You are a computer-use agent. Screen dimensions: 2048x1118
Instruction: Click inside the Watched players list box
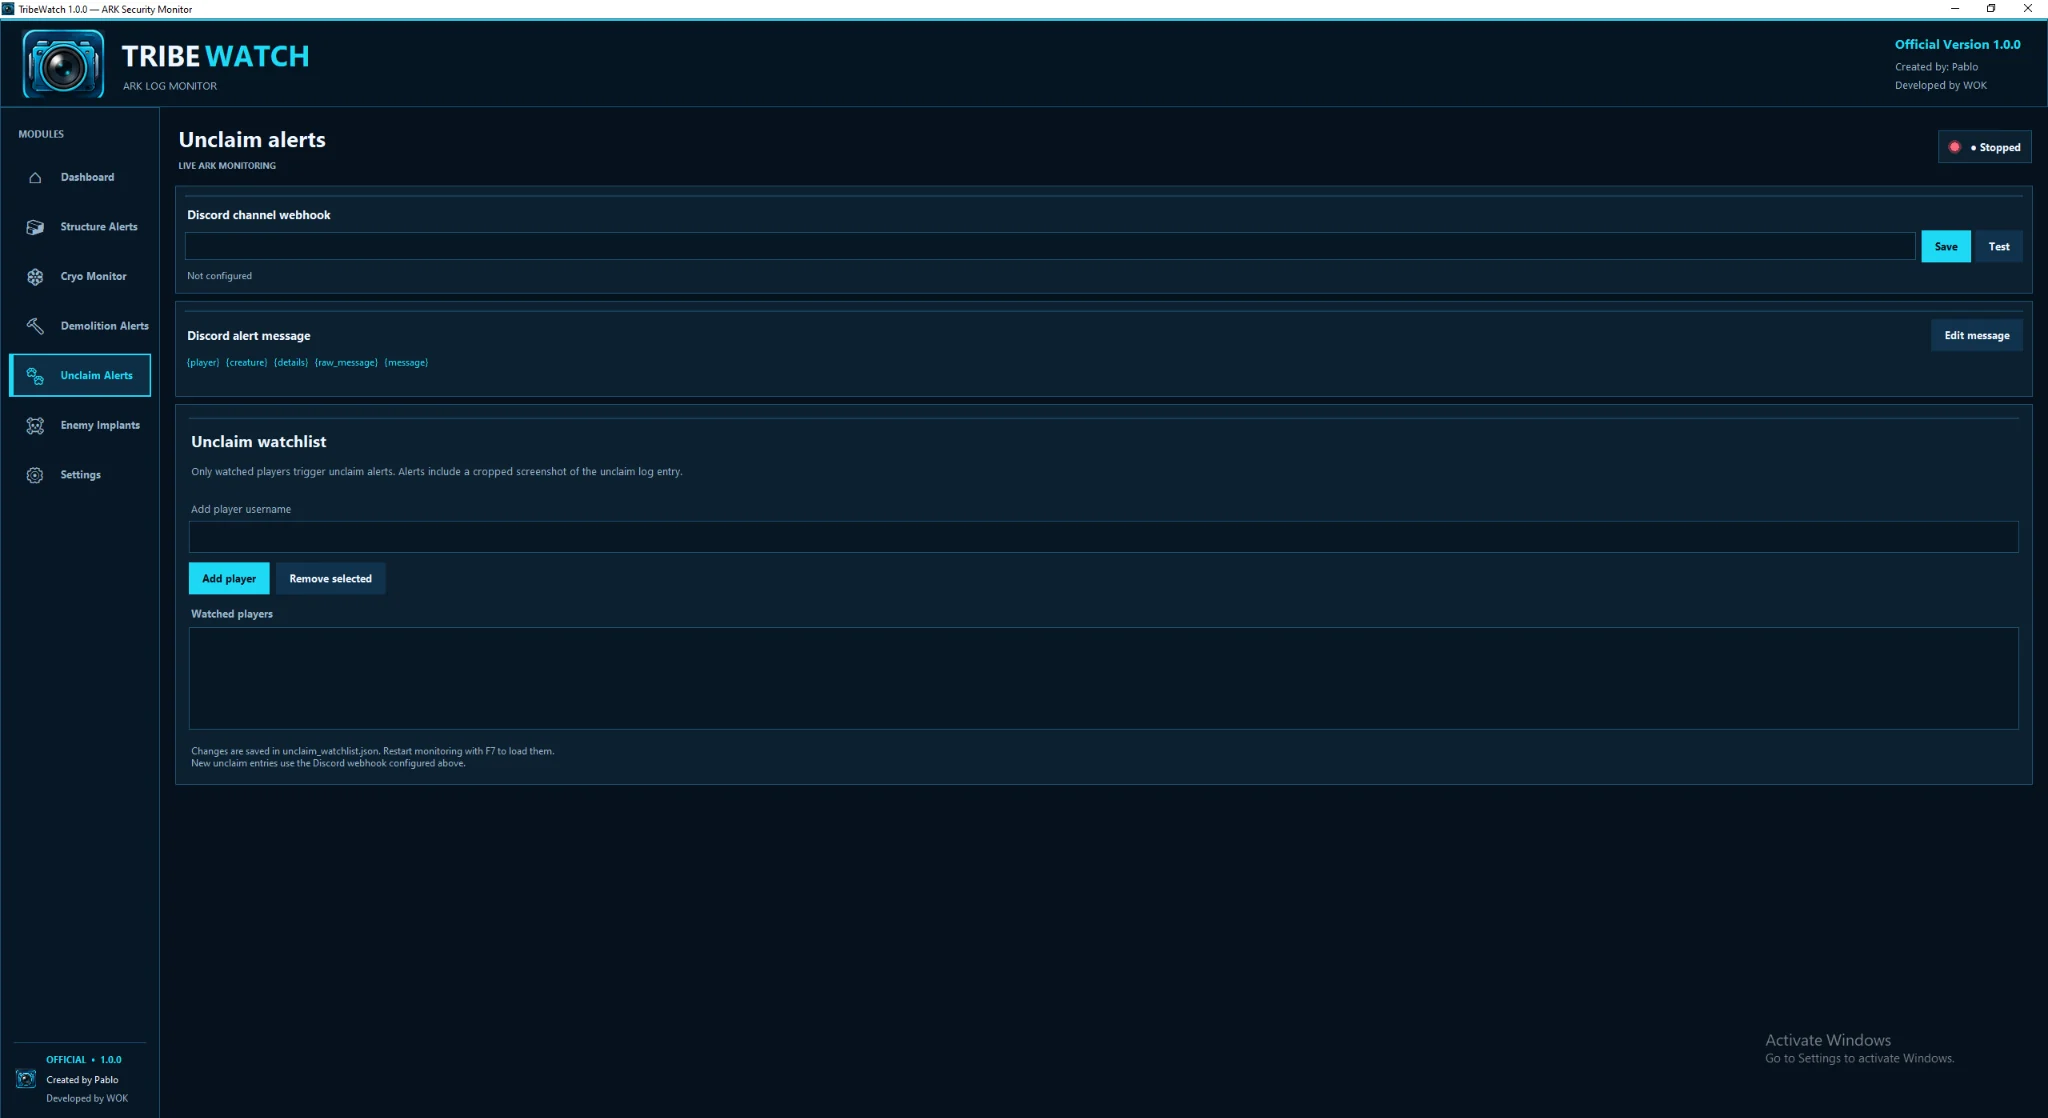(x=1103, y=679)
